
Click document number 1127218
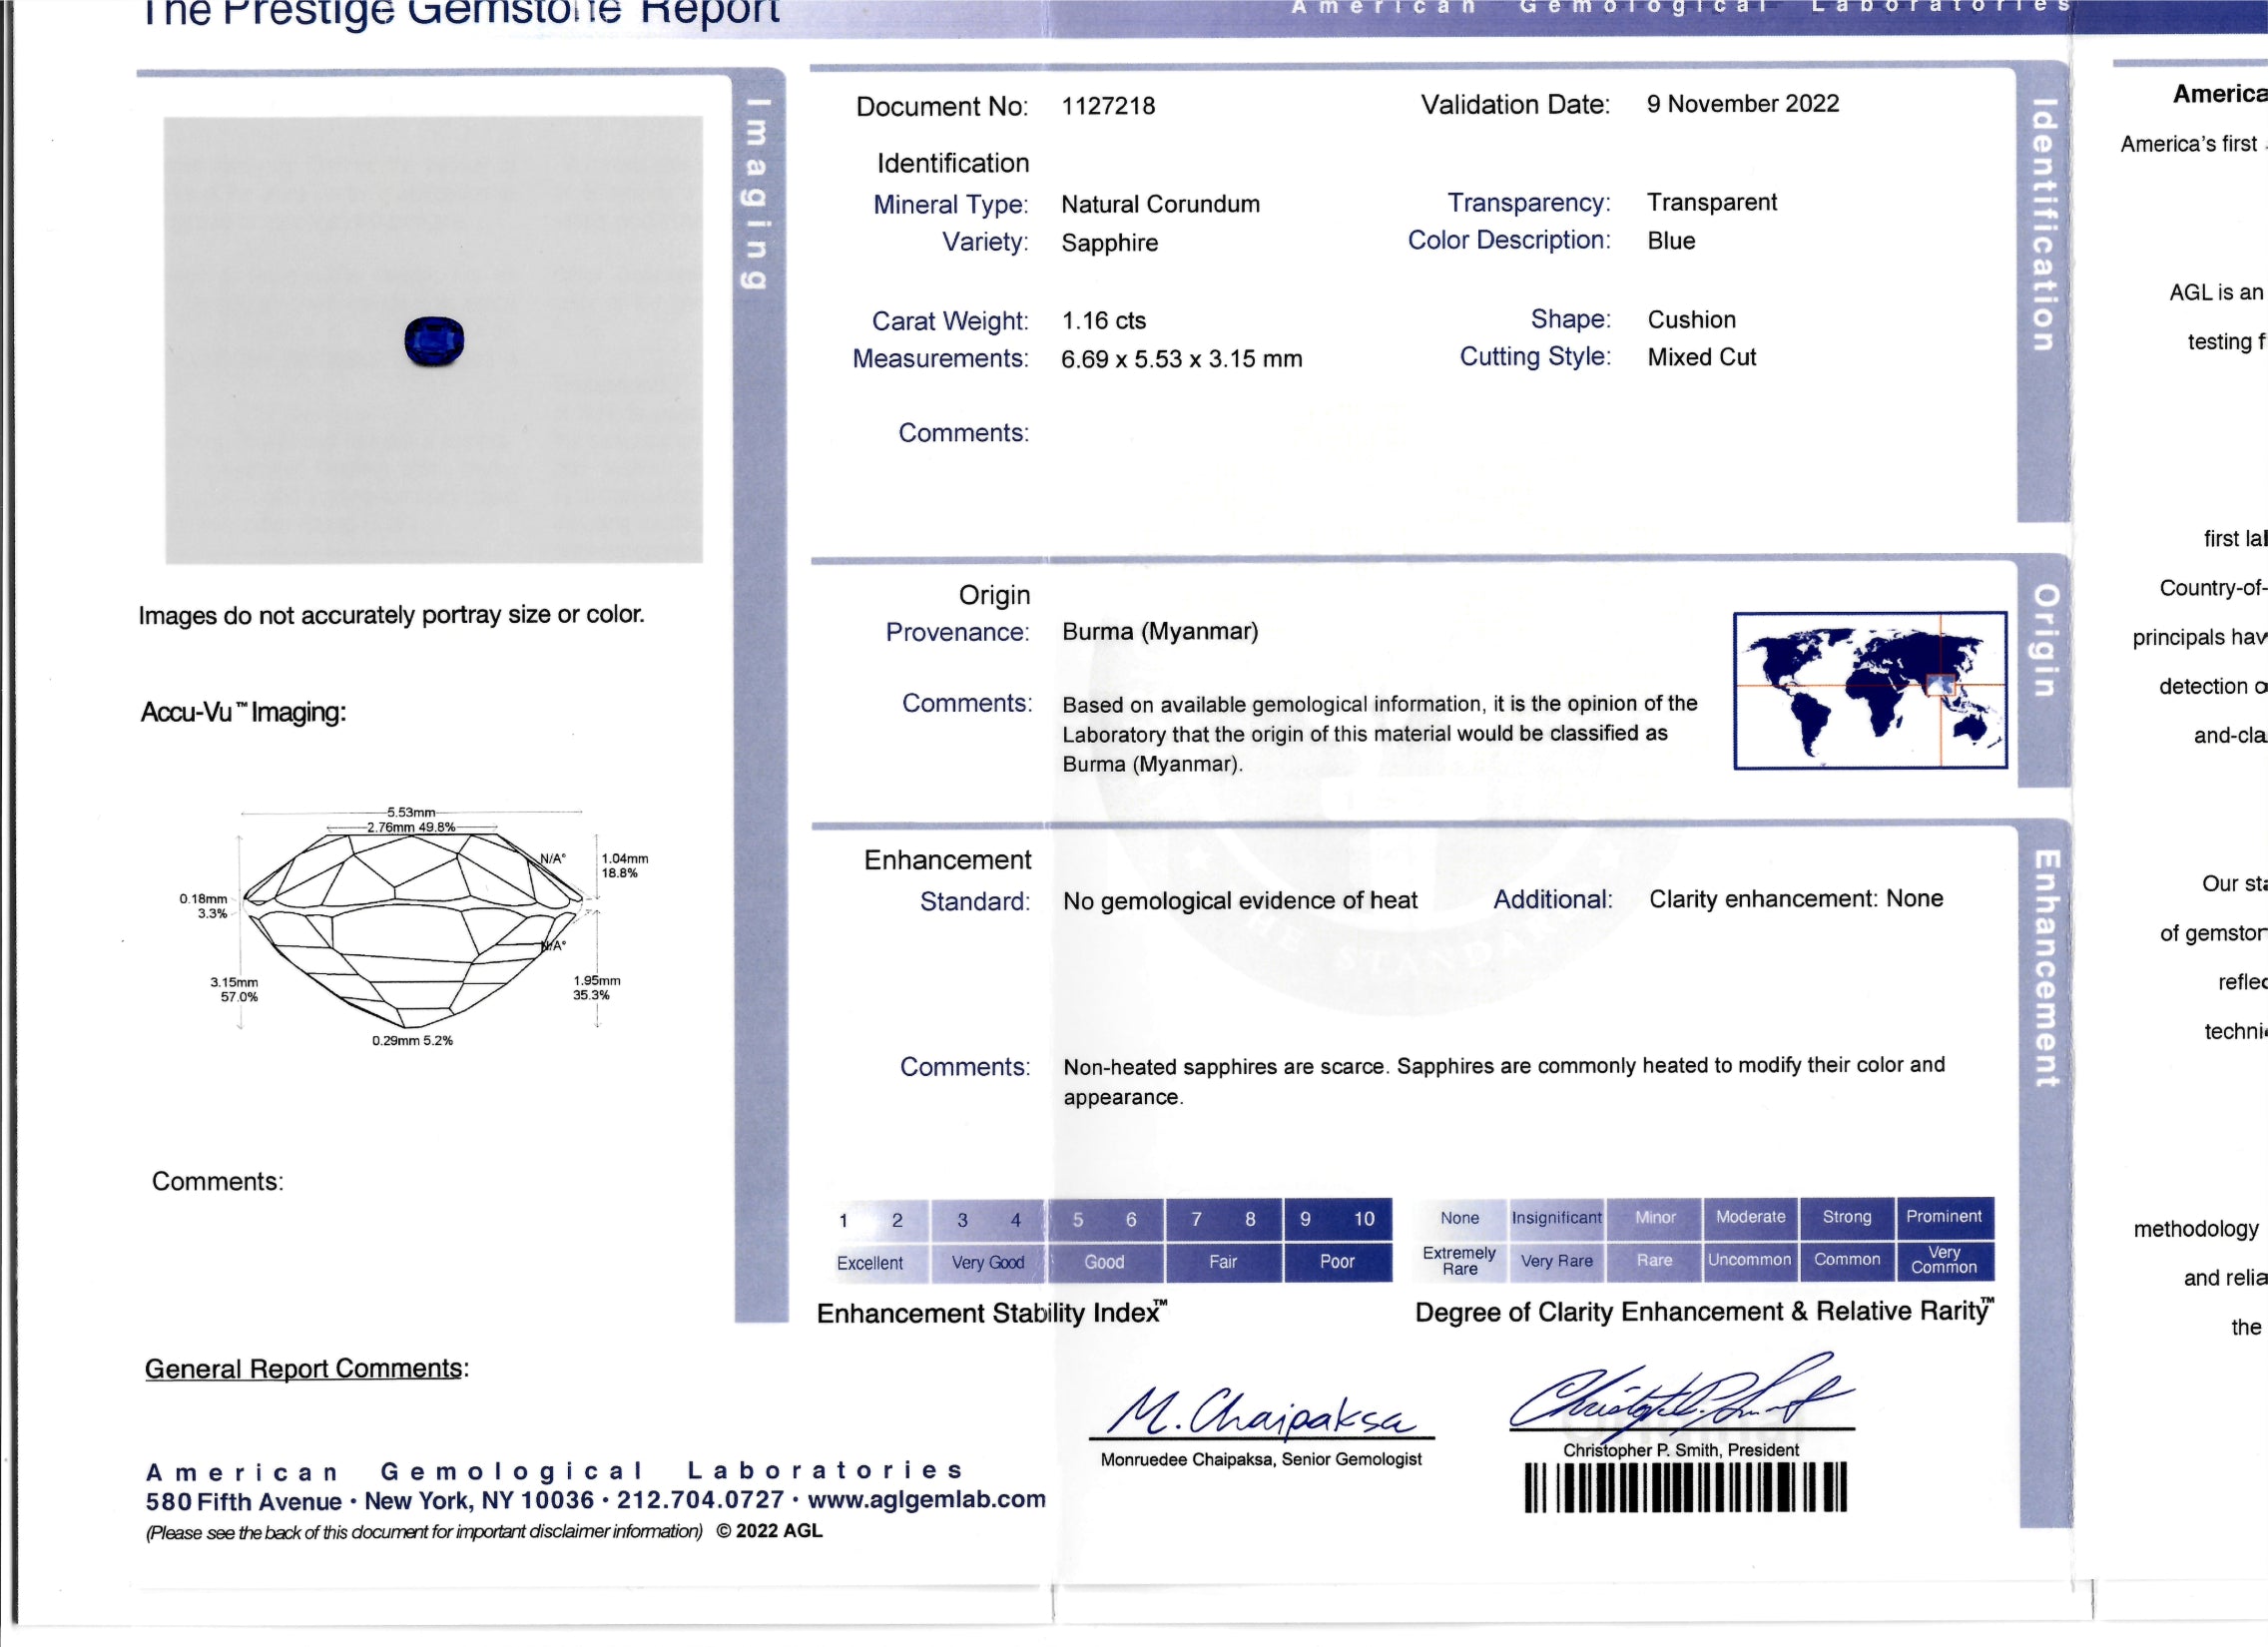pos(1108,106)
